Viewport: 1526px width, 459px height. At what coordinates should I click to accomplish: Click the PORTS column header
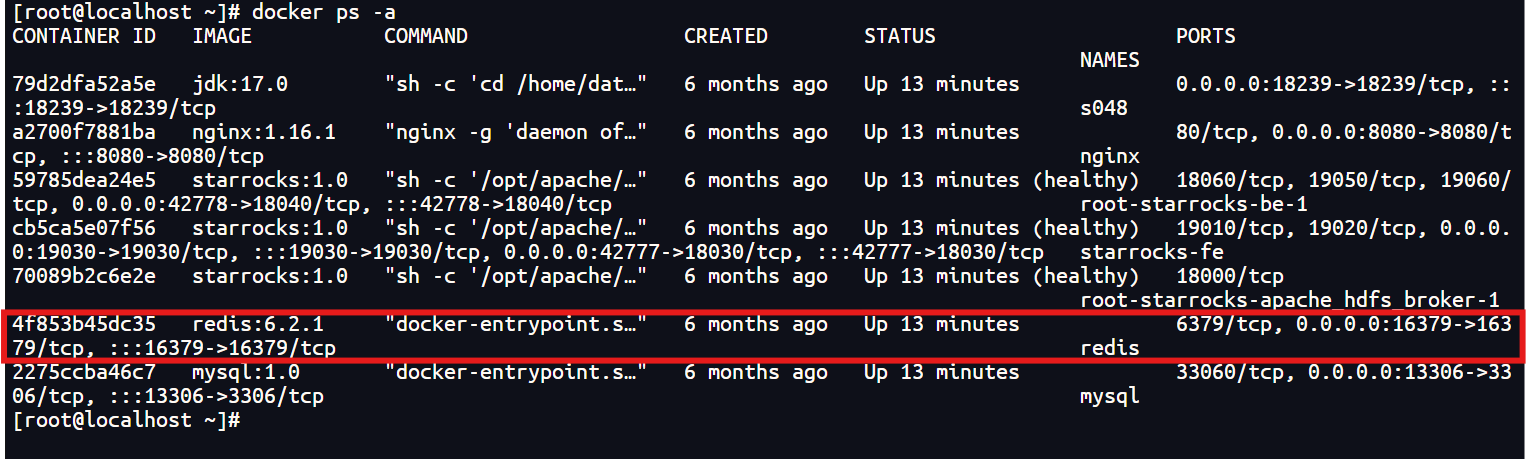(x=1206, y=36)
